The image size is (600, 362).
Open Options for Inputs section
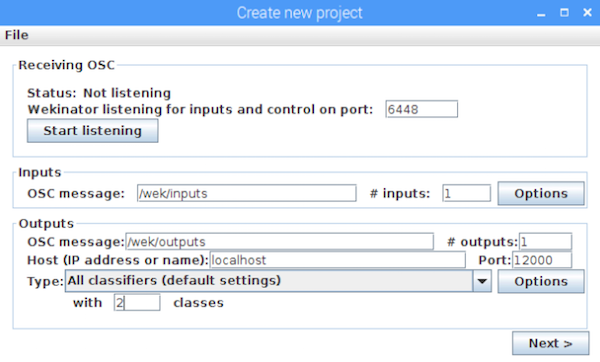point(541,194)
